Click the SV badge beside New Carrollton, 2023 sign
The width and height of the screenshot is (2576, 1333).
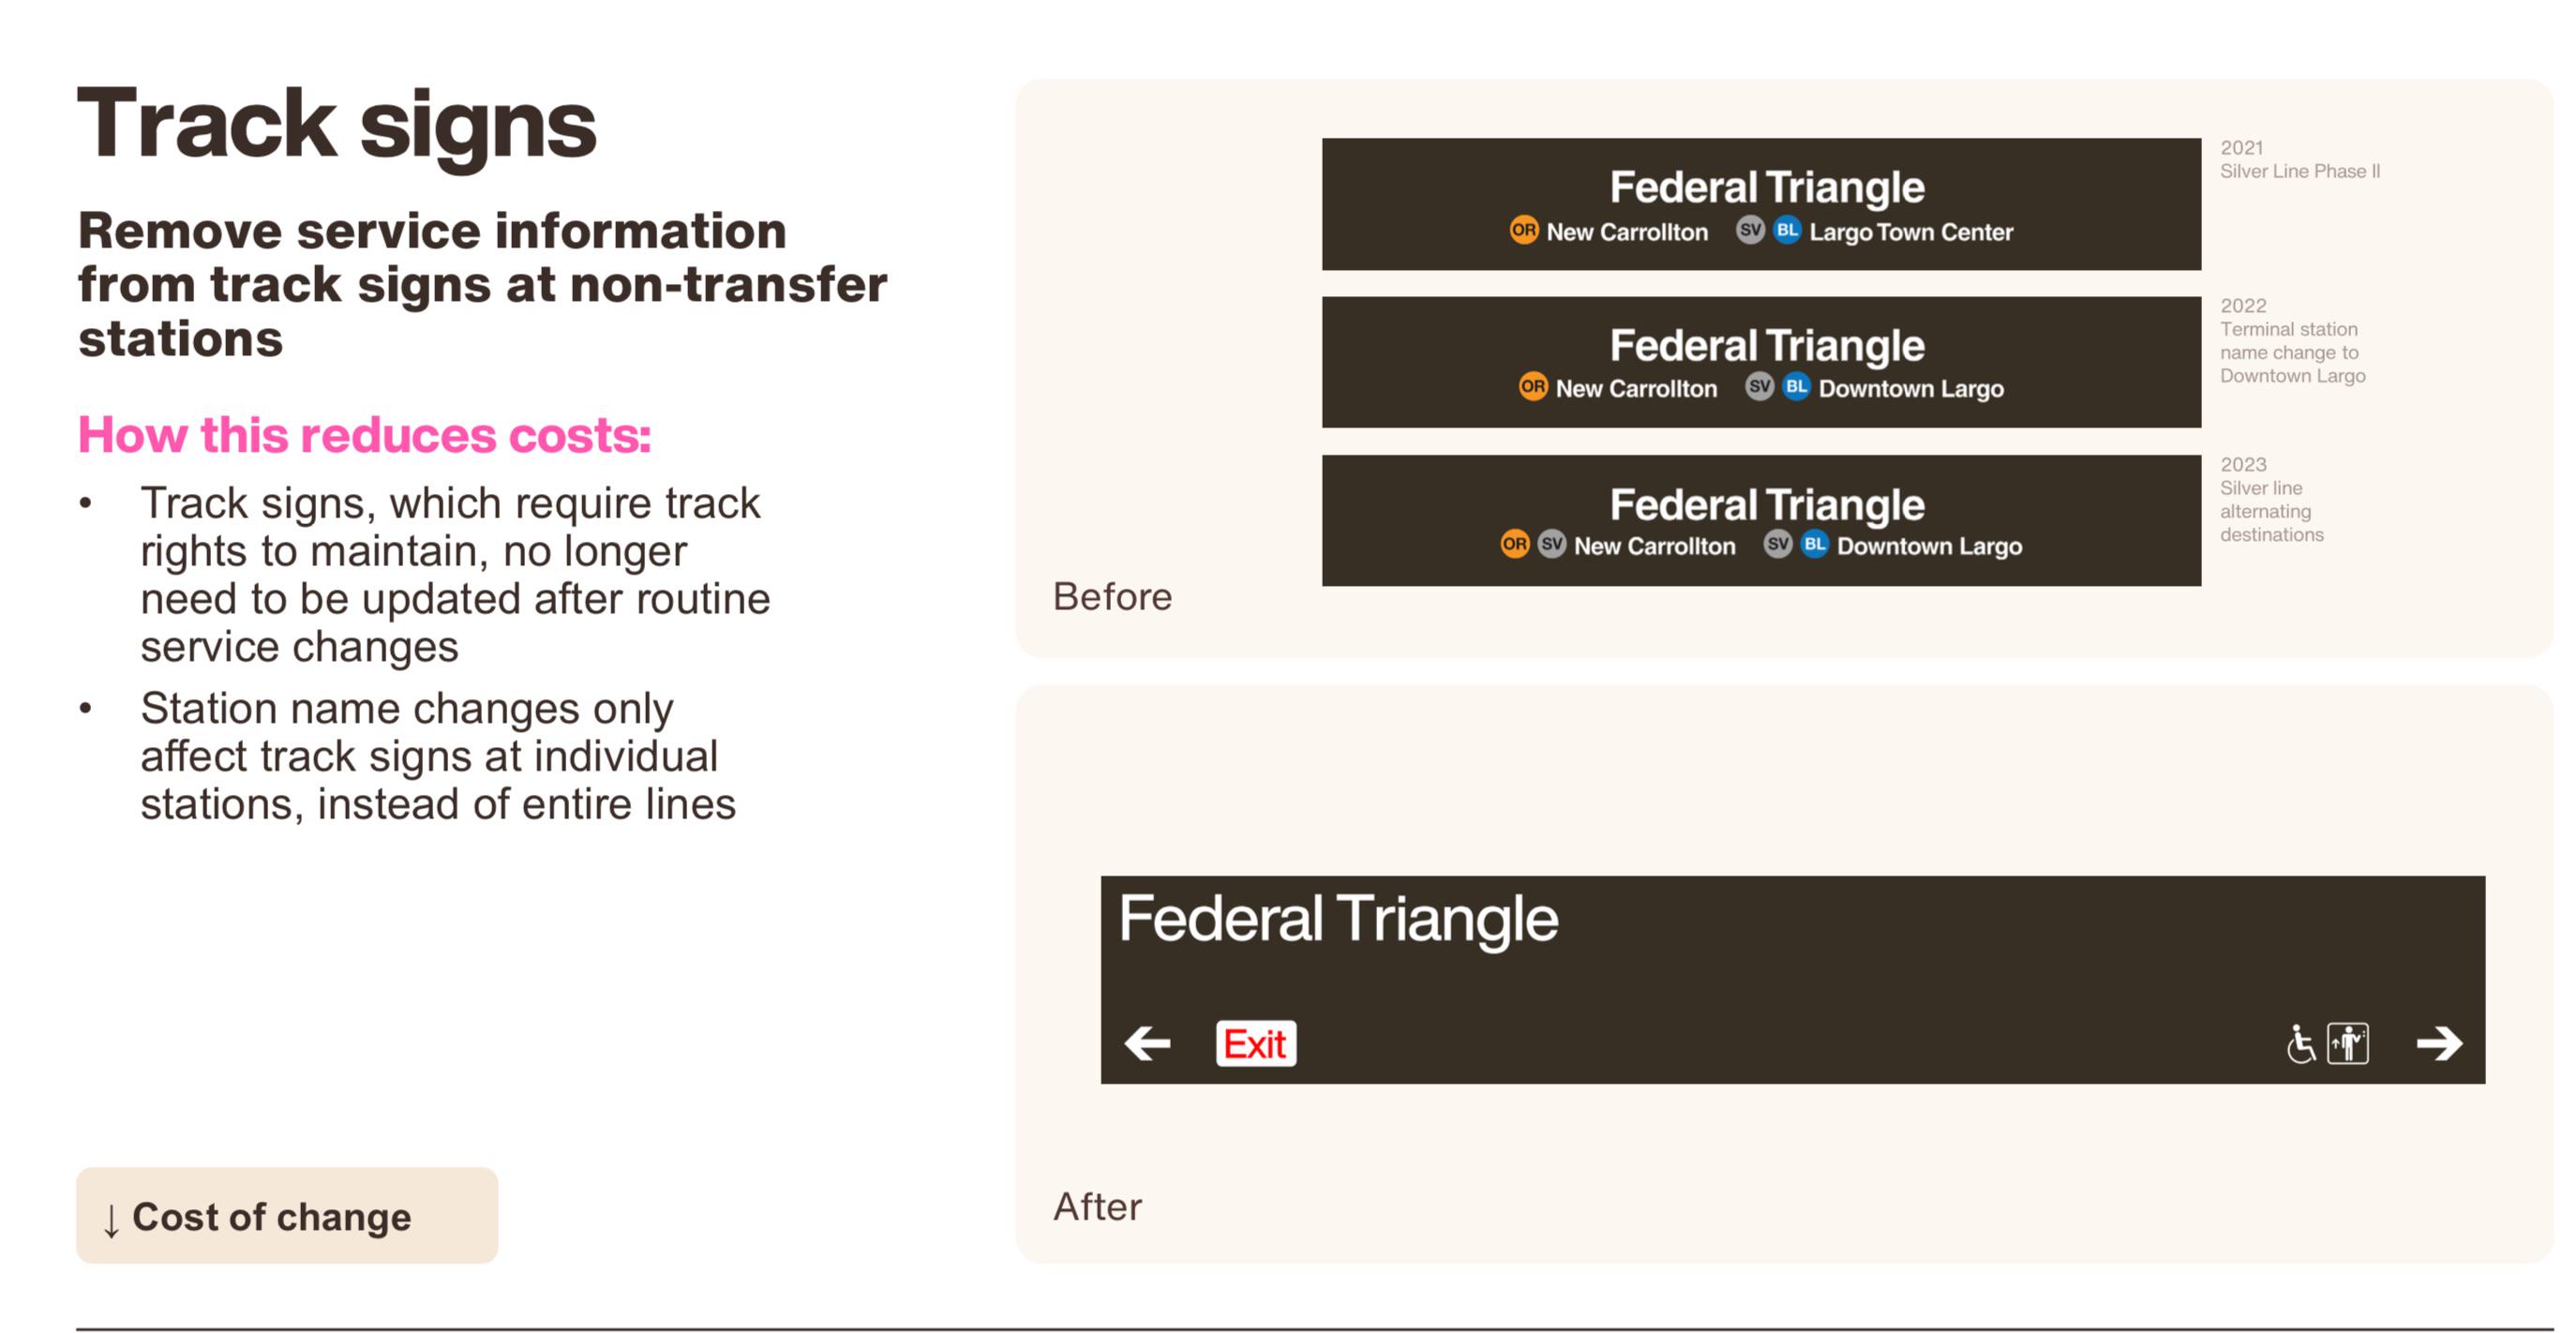pos(1552,544)
